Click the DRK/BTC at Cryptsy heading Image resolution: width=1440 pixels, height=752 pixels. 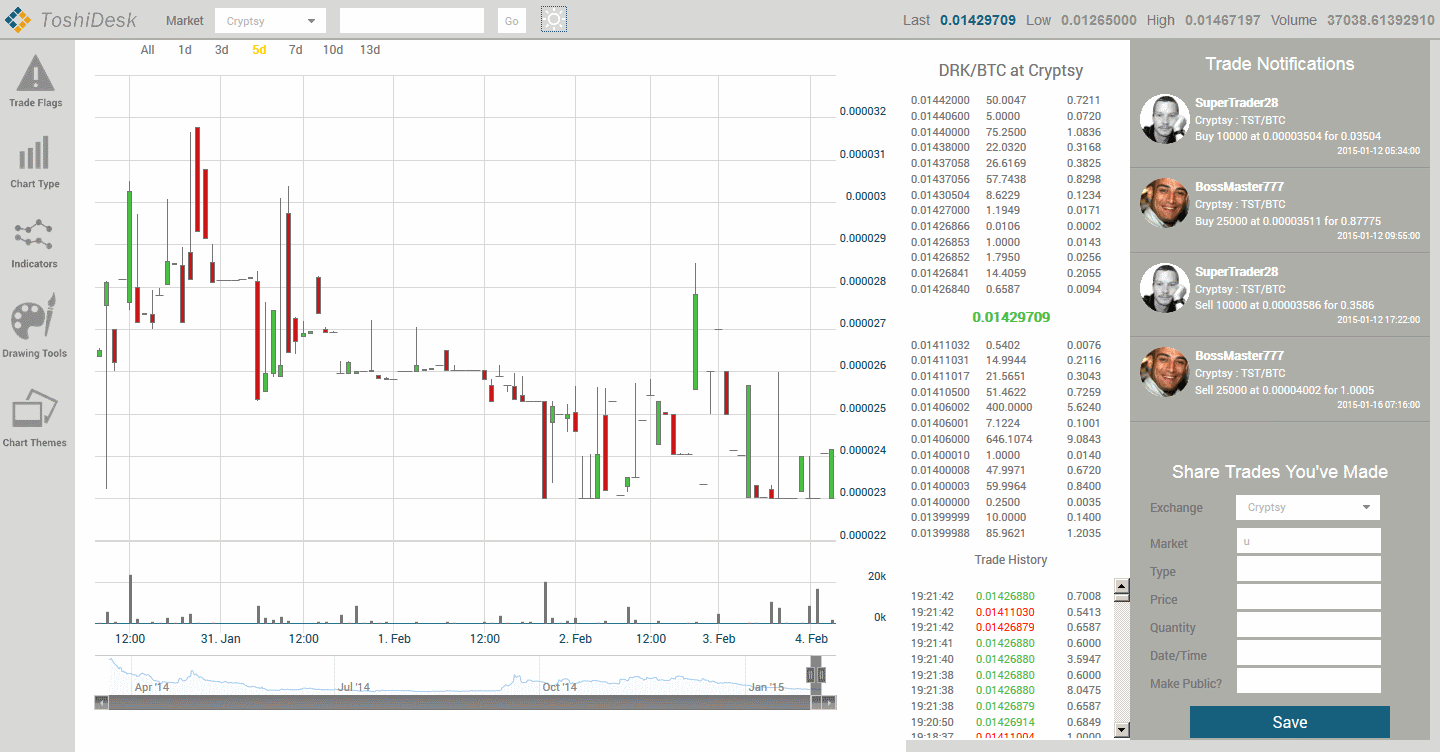(1010, 71)
